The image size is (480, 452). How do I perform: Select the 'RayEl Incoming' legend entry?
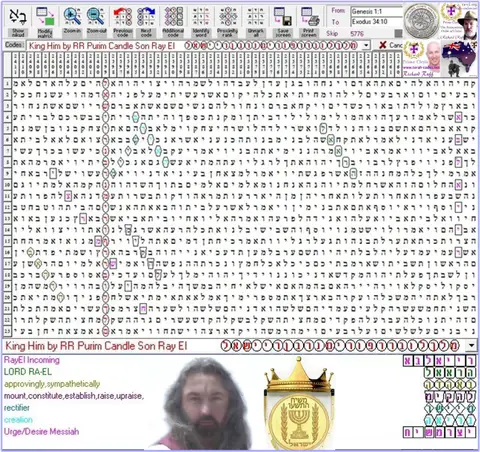(x=32, y=360)
